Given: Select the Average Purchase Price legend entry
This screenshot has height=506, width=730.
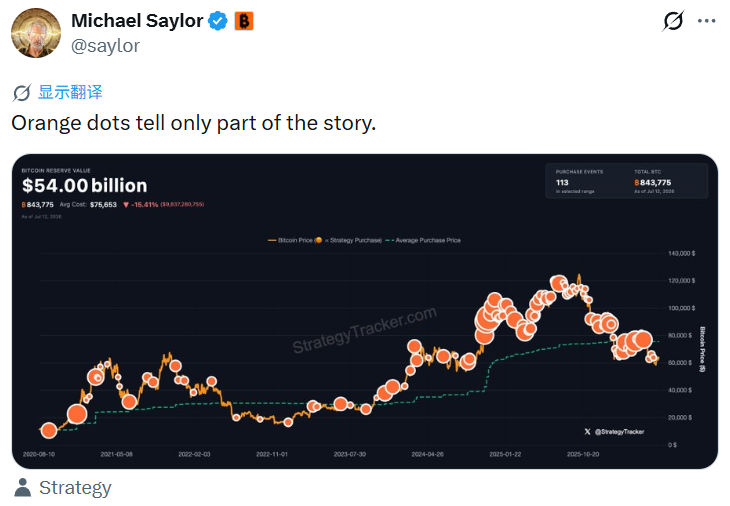Looking at the screenshot, I should click(423, 240).
